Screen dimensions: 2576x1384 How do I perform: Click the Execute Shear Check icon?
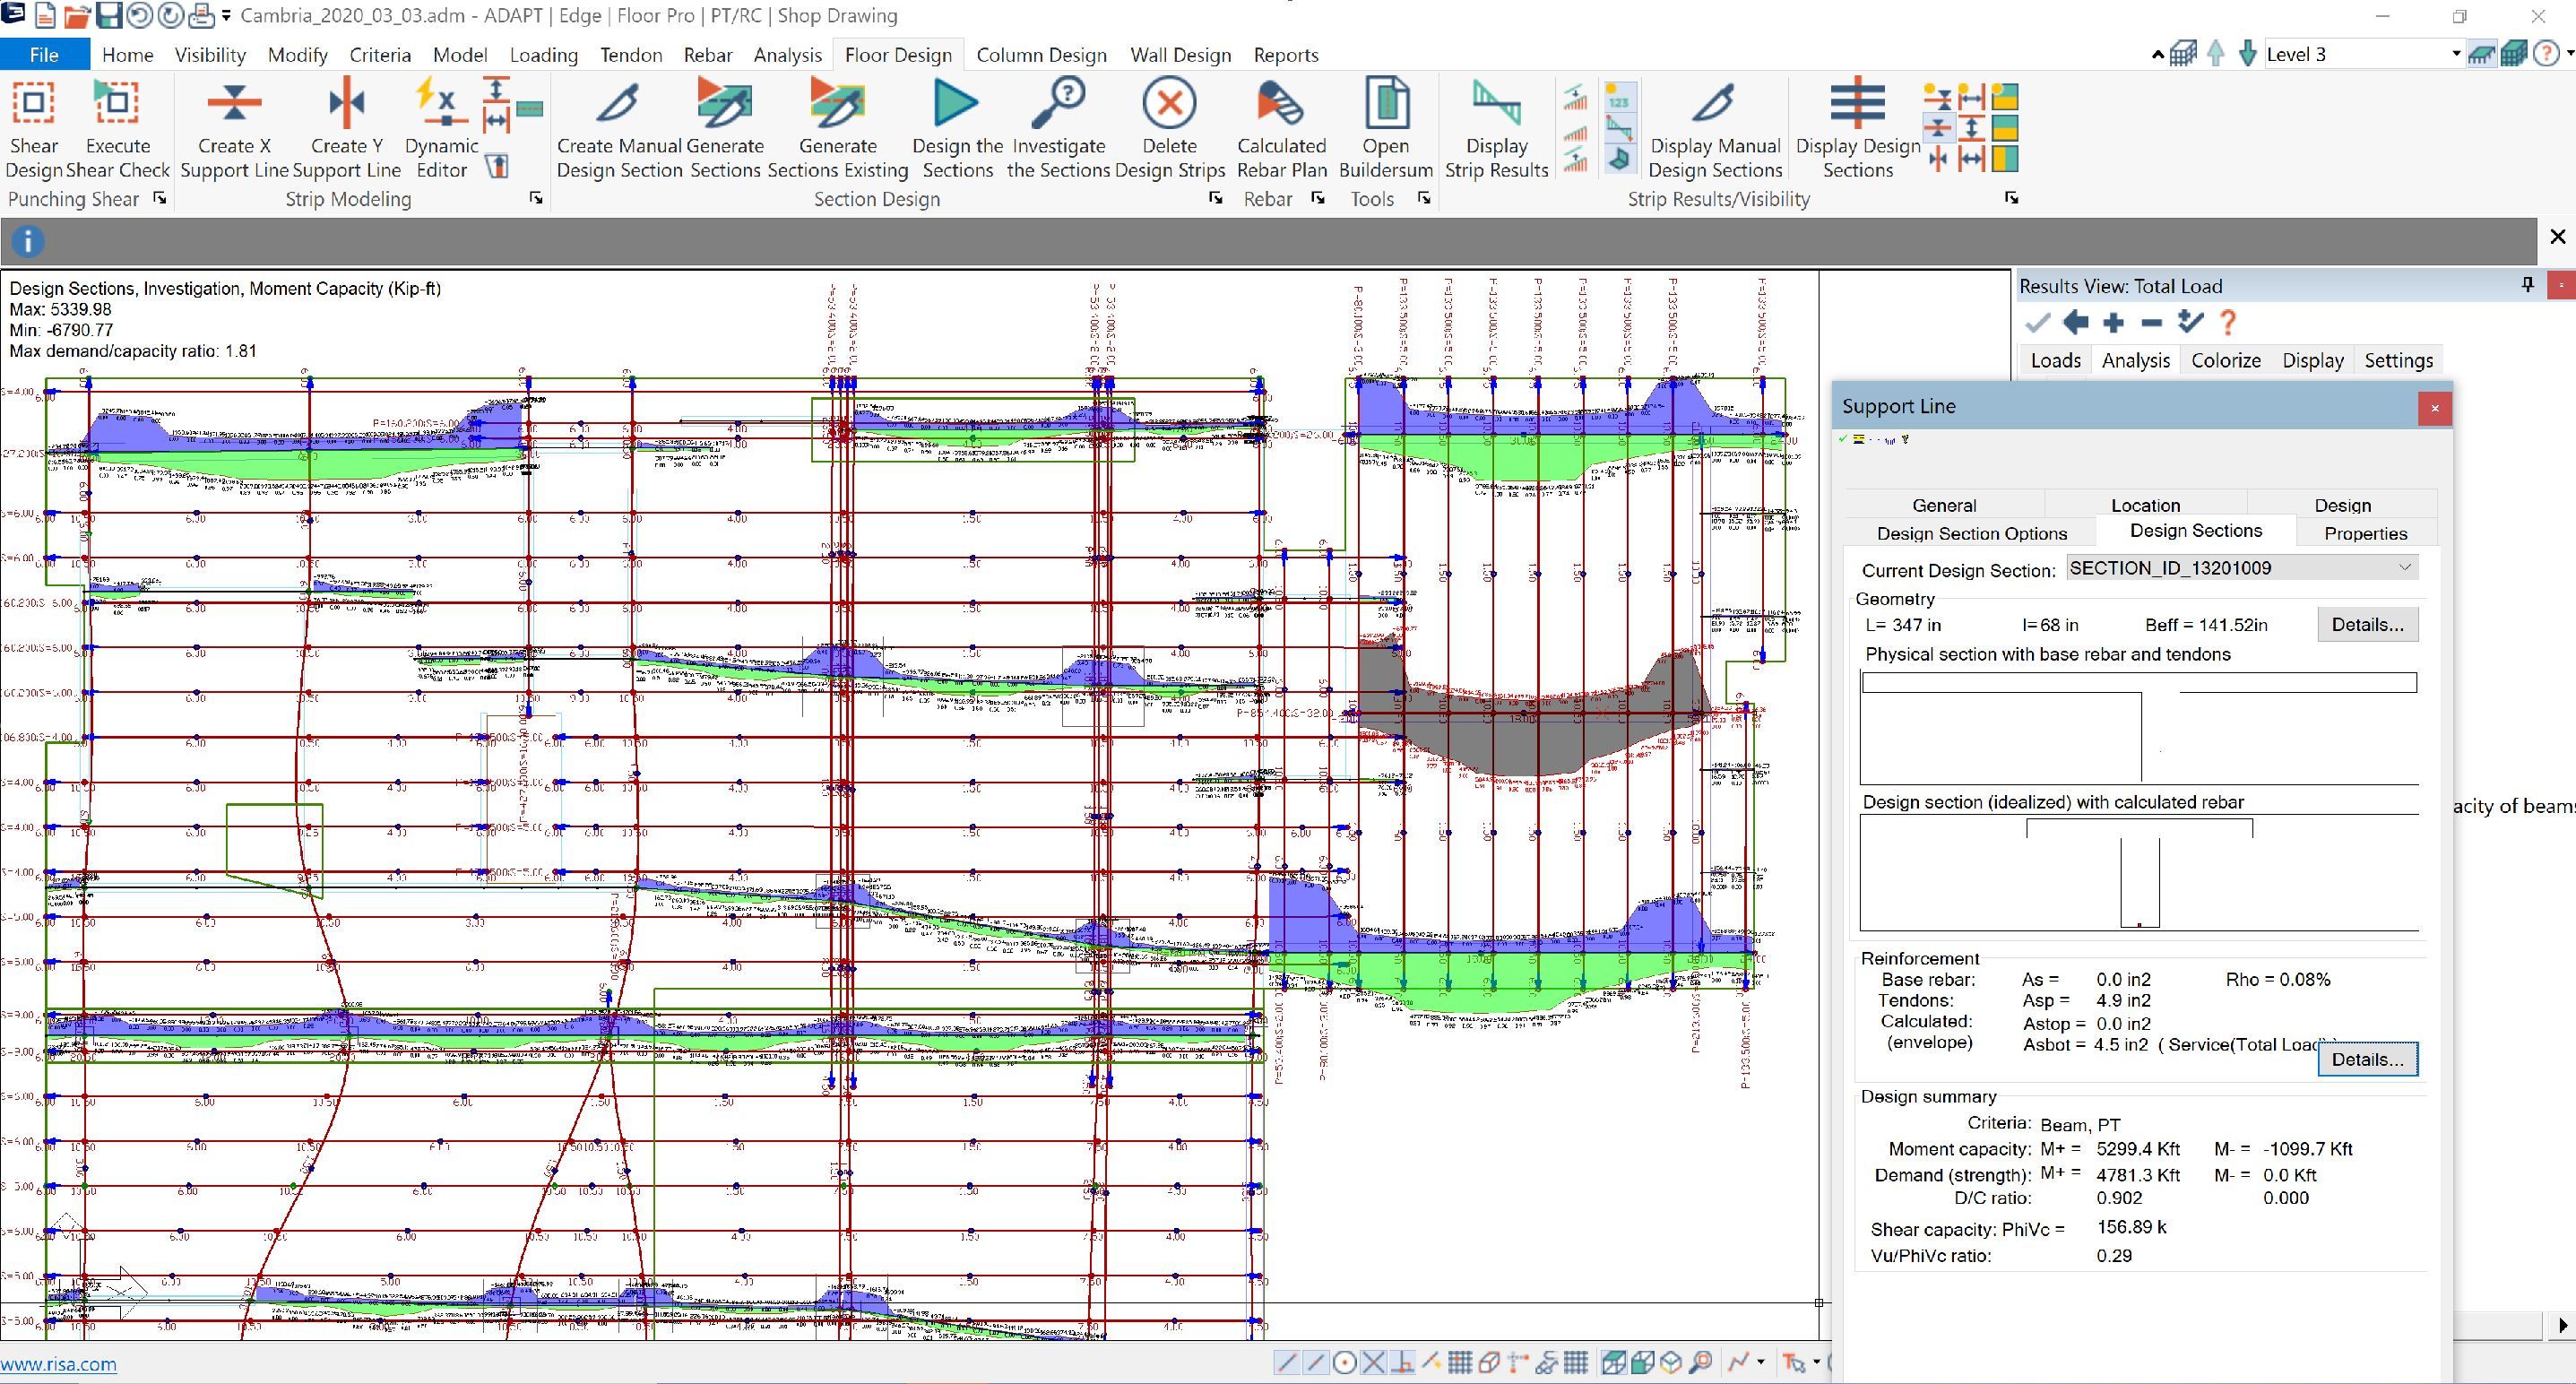117,103
